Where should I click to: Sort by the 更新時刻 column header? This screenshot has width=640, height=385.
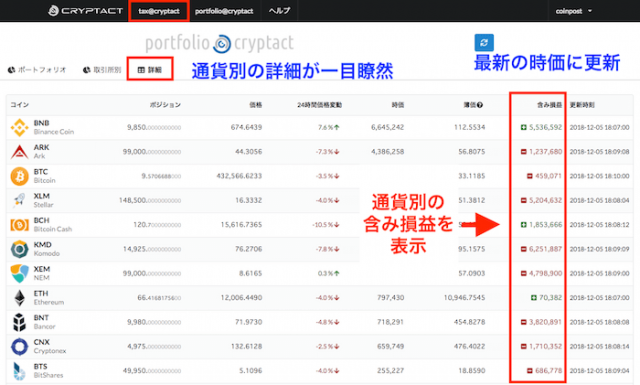point(582,105)
